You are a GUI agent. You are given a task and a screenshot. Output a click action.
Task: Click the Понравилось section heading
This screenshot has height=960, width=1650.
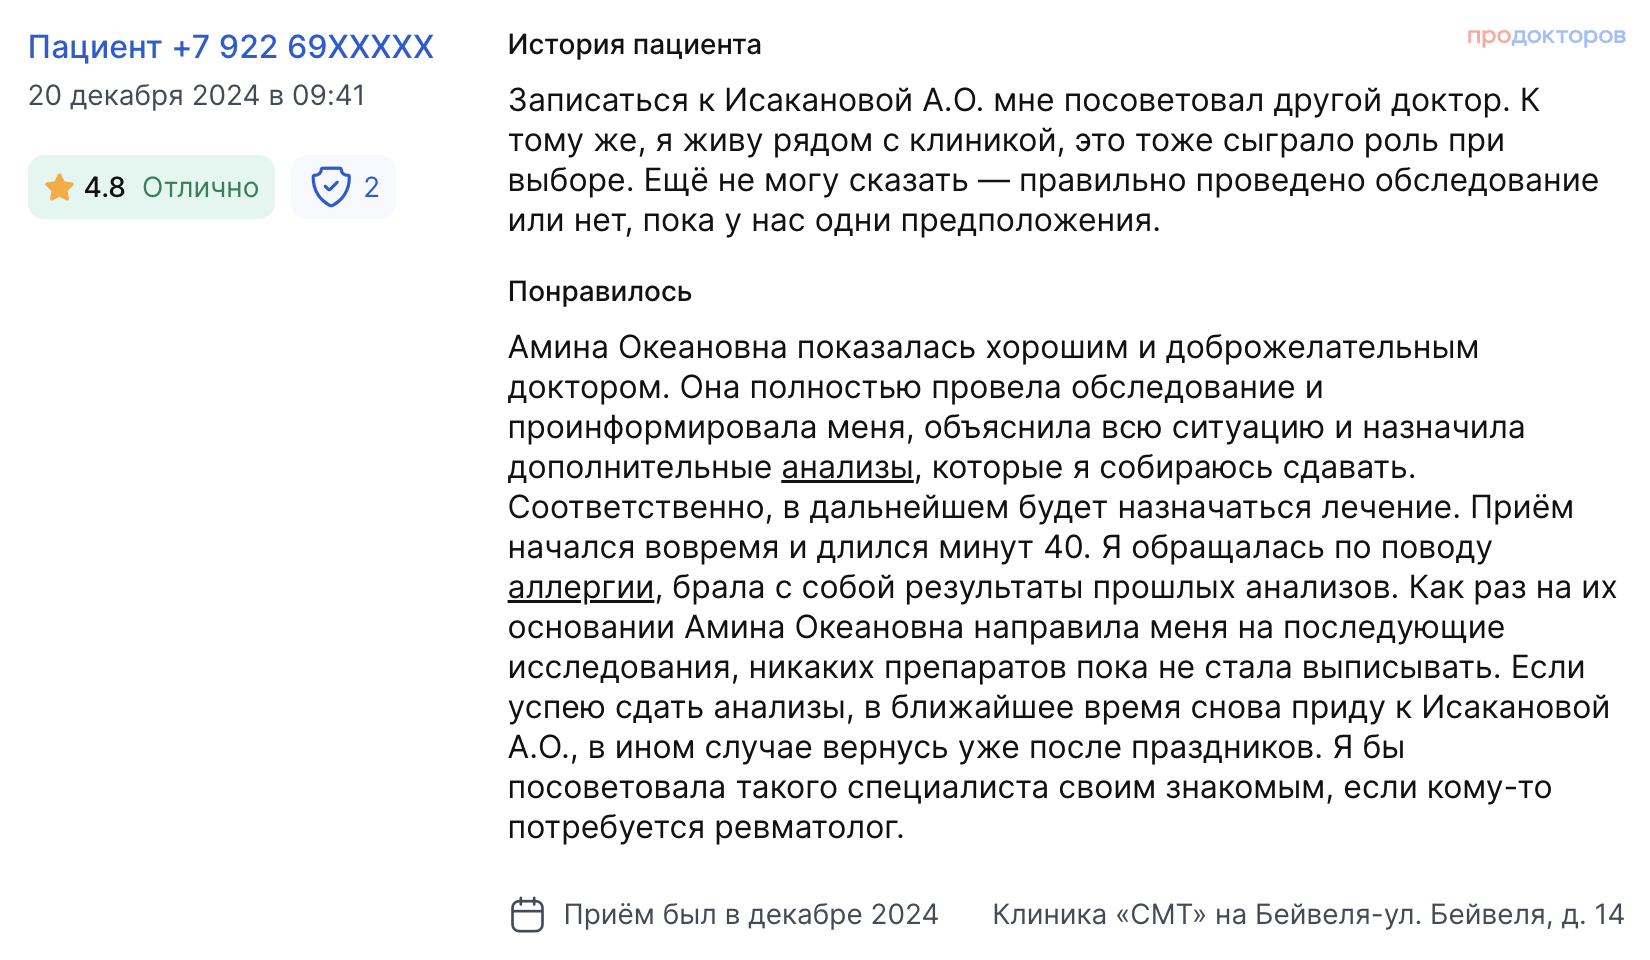coord(600,291)
